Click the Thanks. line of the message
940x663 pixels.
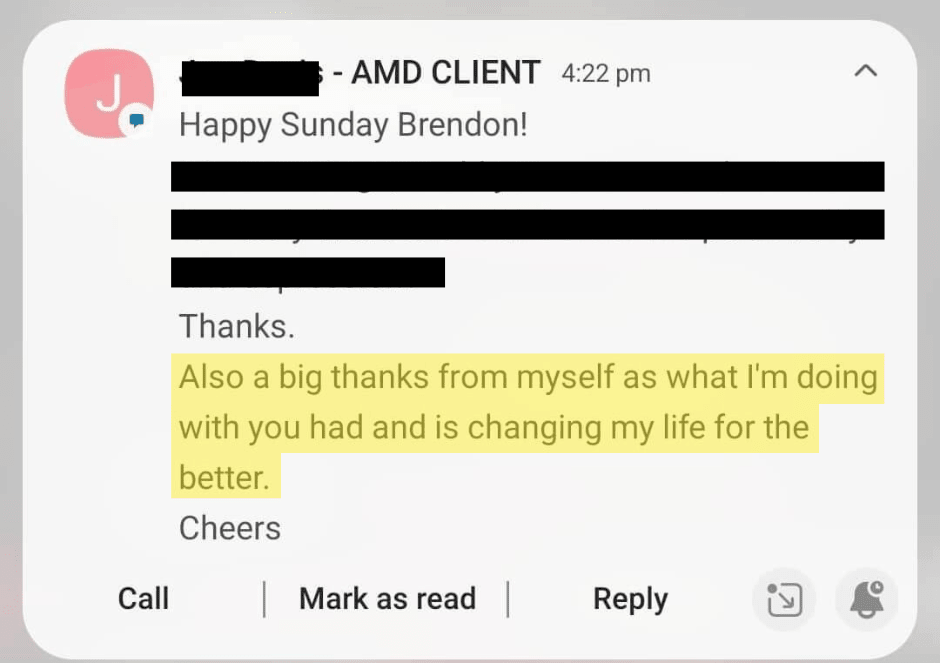tap(237, 327)
